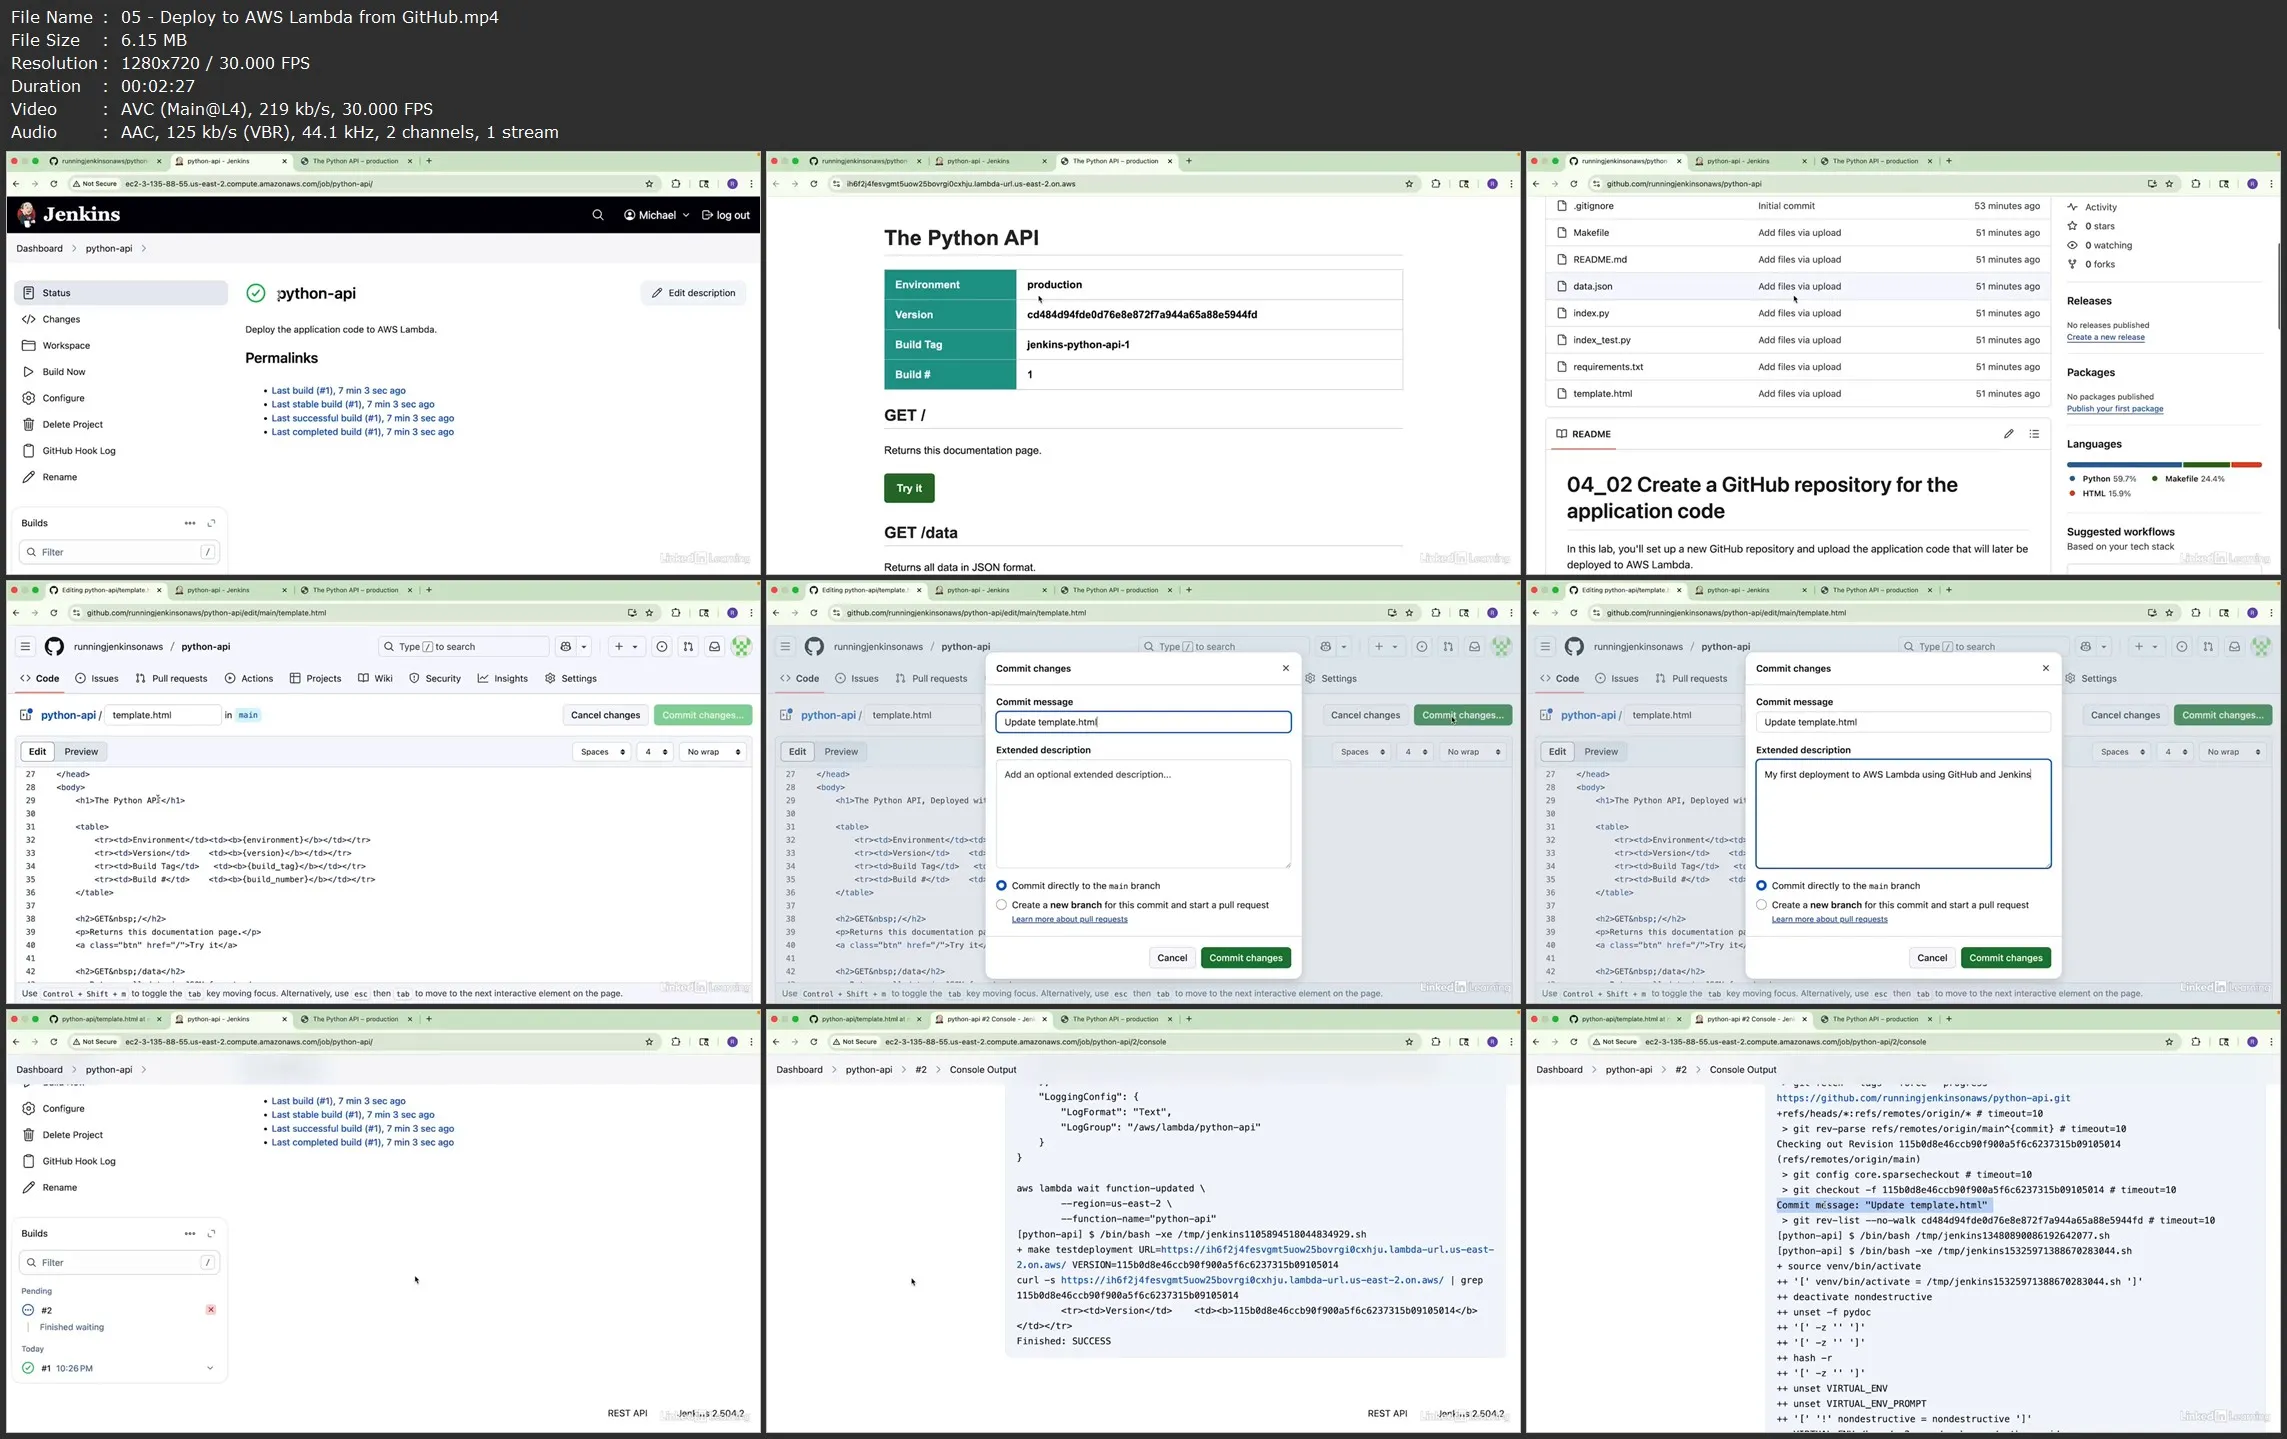
Task: Click the GitHub Octocat logo on the template.html editor without a dialog
Action: pyautogui.click(x=54, y=647)
